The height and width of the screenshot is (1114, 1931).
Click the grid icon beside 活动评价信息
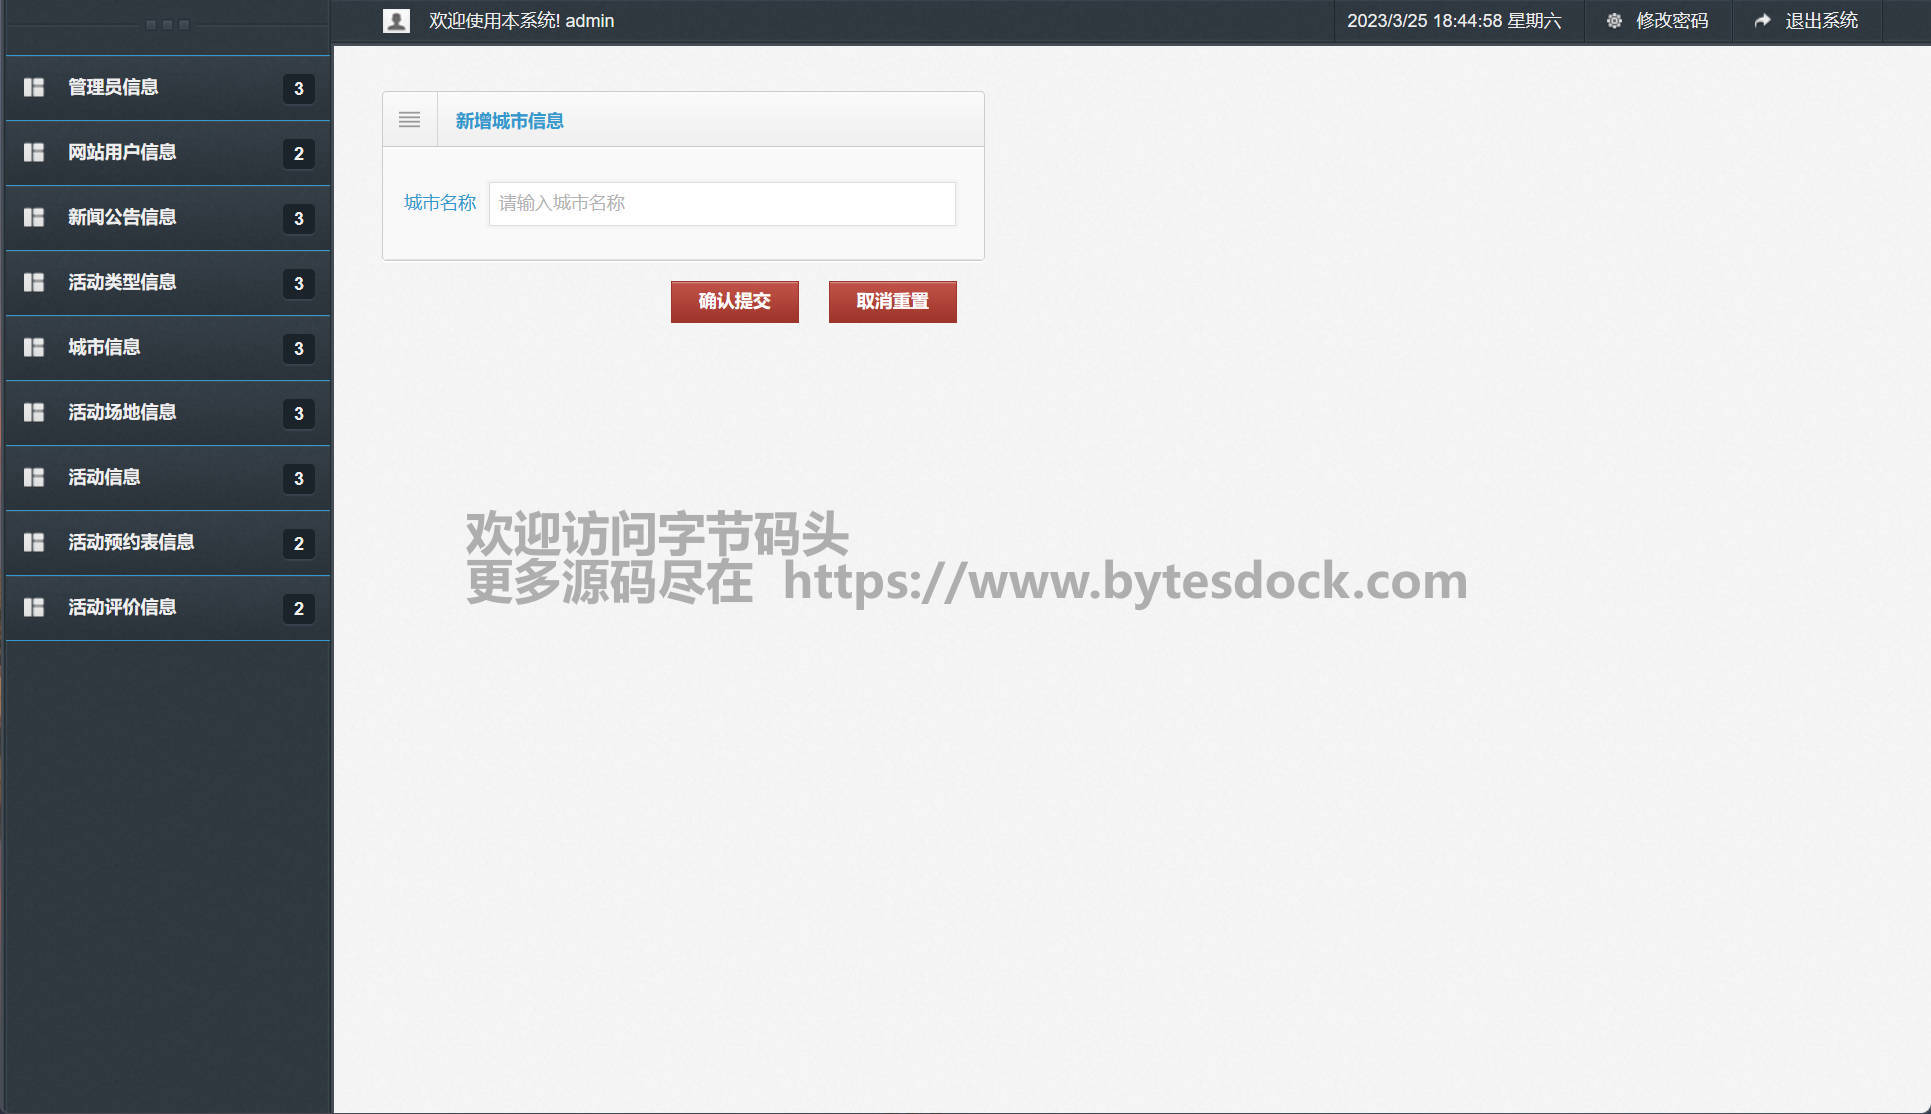(x=34, y=607)
